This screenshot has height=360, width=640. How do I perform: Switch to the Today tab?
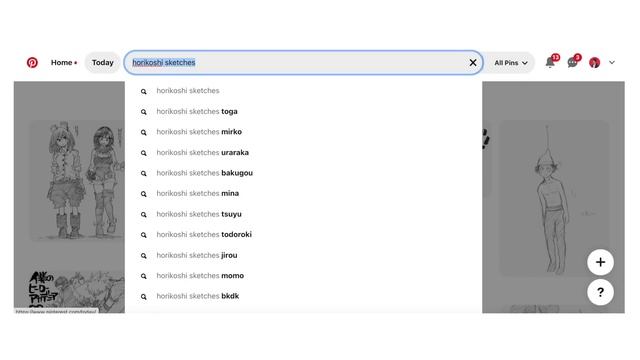coord(102,62)
